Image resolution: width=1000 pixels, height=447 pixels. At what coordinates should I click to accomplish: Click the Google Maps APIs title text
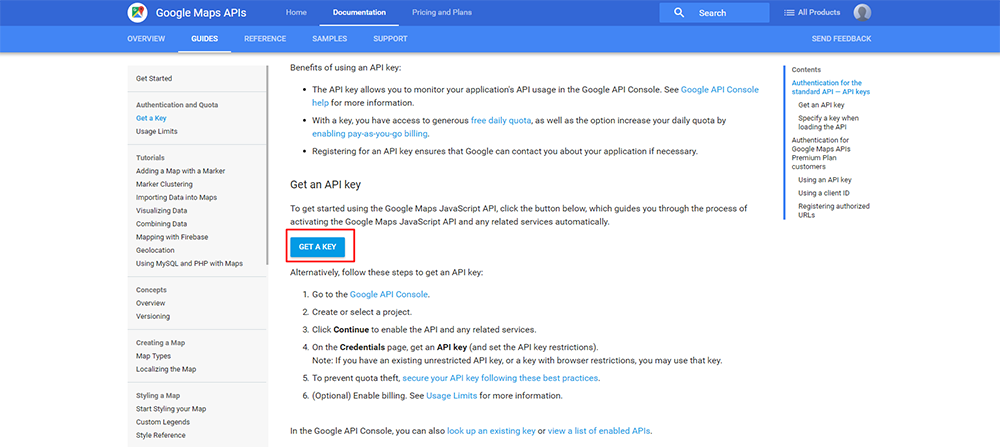[x=201, y=13]
